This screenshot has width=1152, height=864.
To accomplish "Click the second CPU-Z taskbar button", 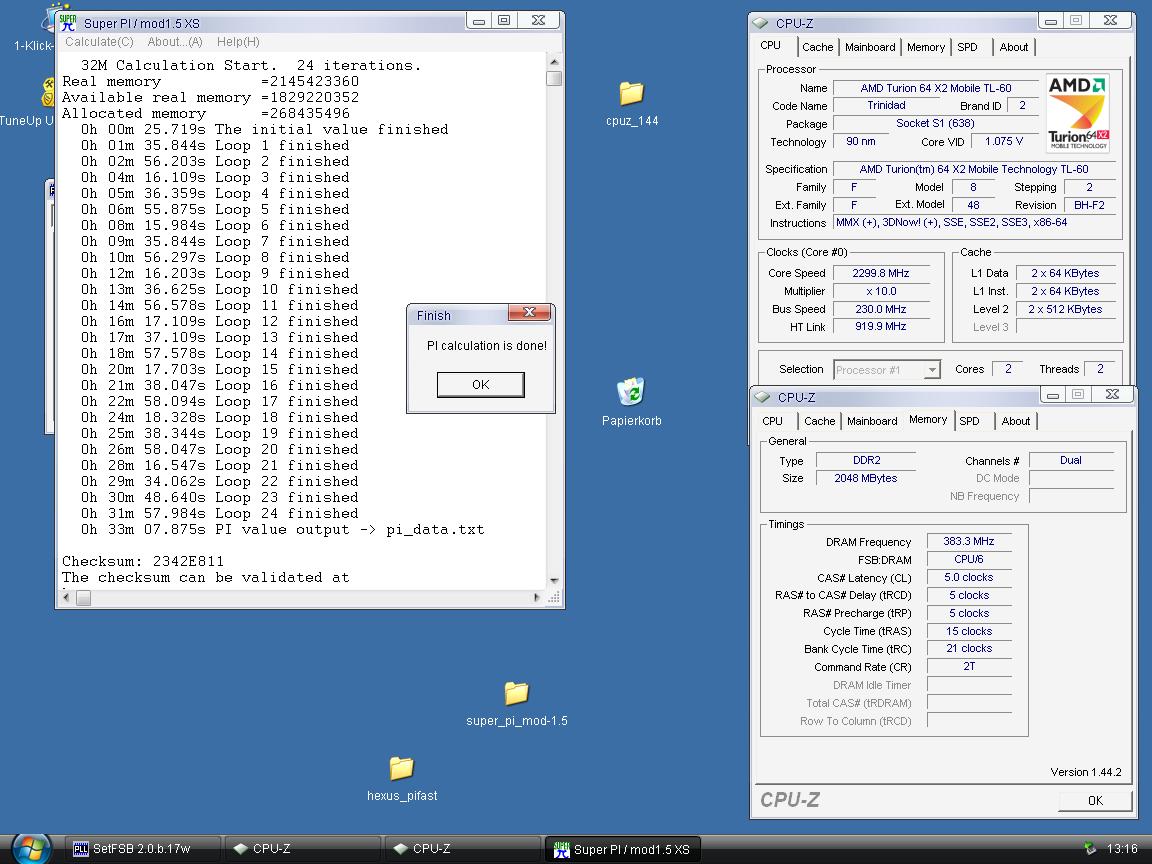I will [463, 849].
